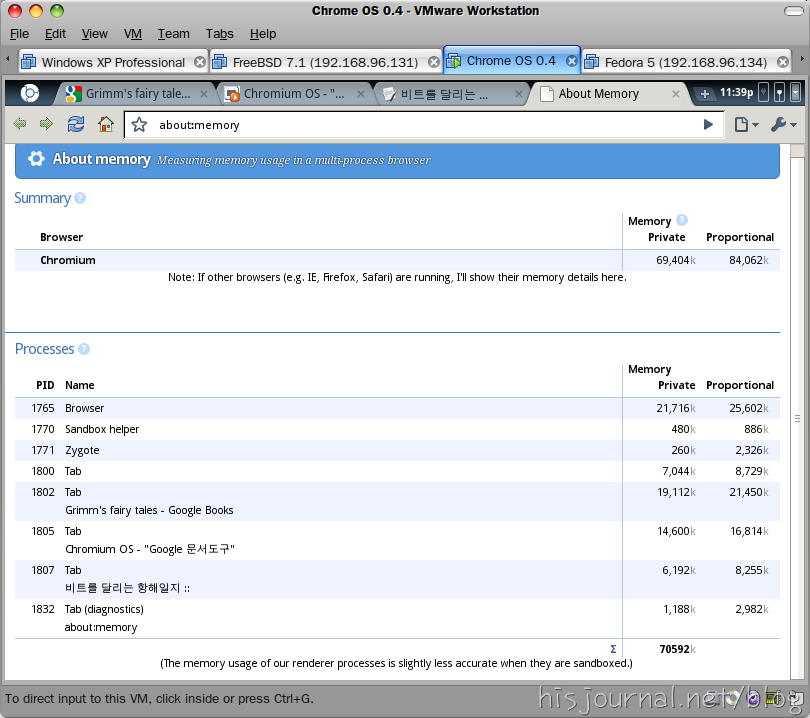Close the Chrome OS 0.4 VM tab
This screenshot has width=810, height=718.
pos(571,61)
